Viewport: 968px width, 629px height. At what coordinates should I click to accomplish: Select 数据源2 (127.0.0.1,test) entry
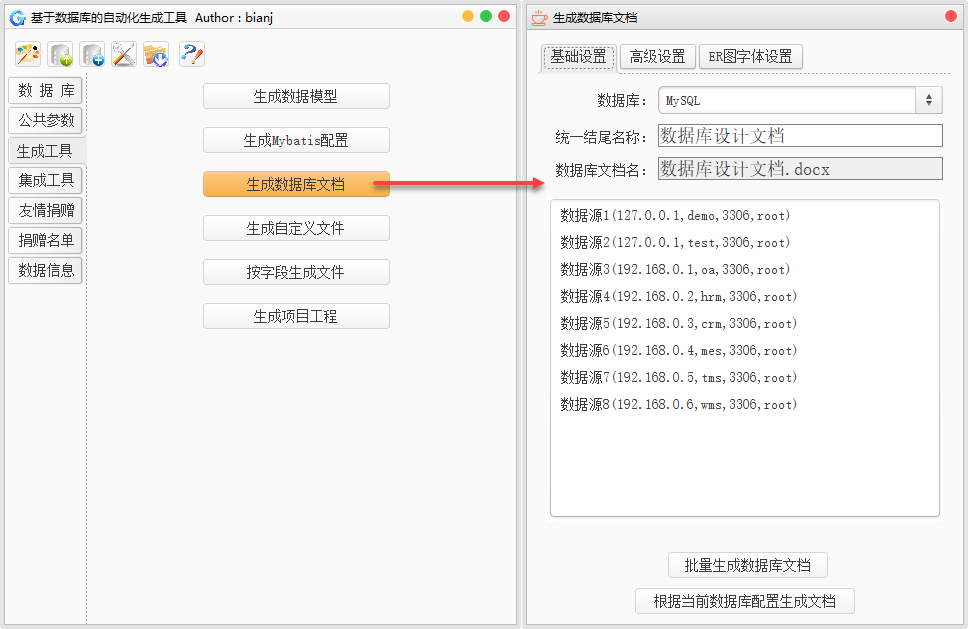click(x=675, y=243)
